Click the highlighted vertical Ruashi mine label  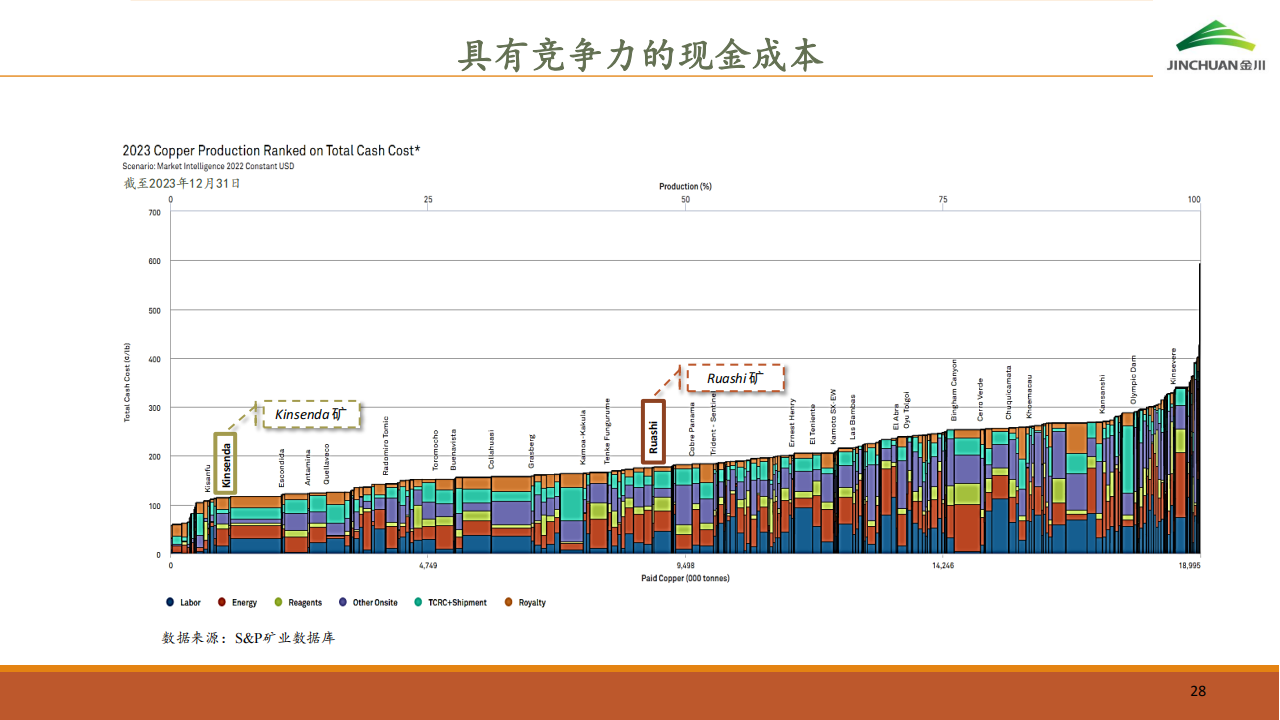(653, 434)
